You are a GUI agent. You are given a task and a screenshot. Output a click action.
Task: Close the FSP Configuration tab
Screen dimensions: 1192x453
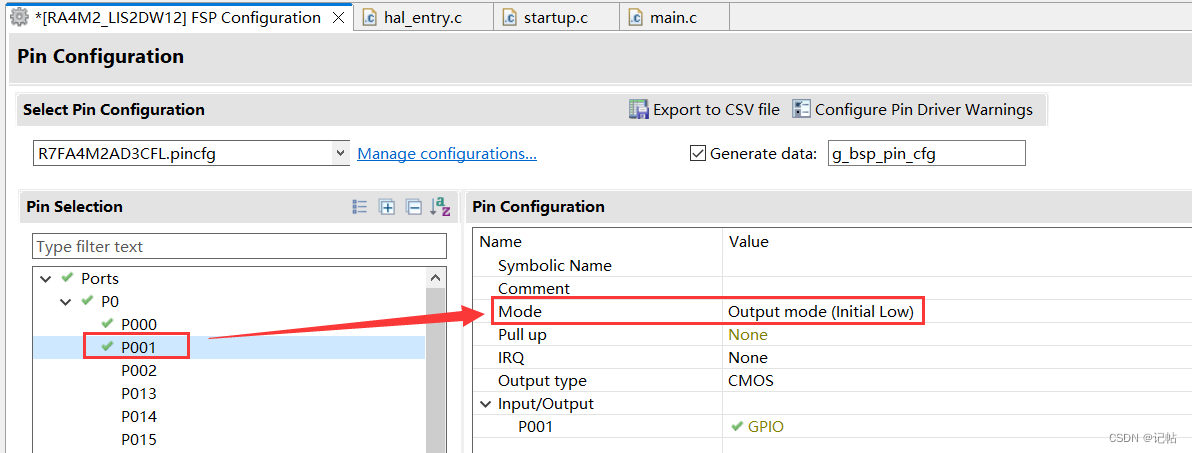pyautogui.click(x=338, y=18)
